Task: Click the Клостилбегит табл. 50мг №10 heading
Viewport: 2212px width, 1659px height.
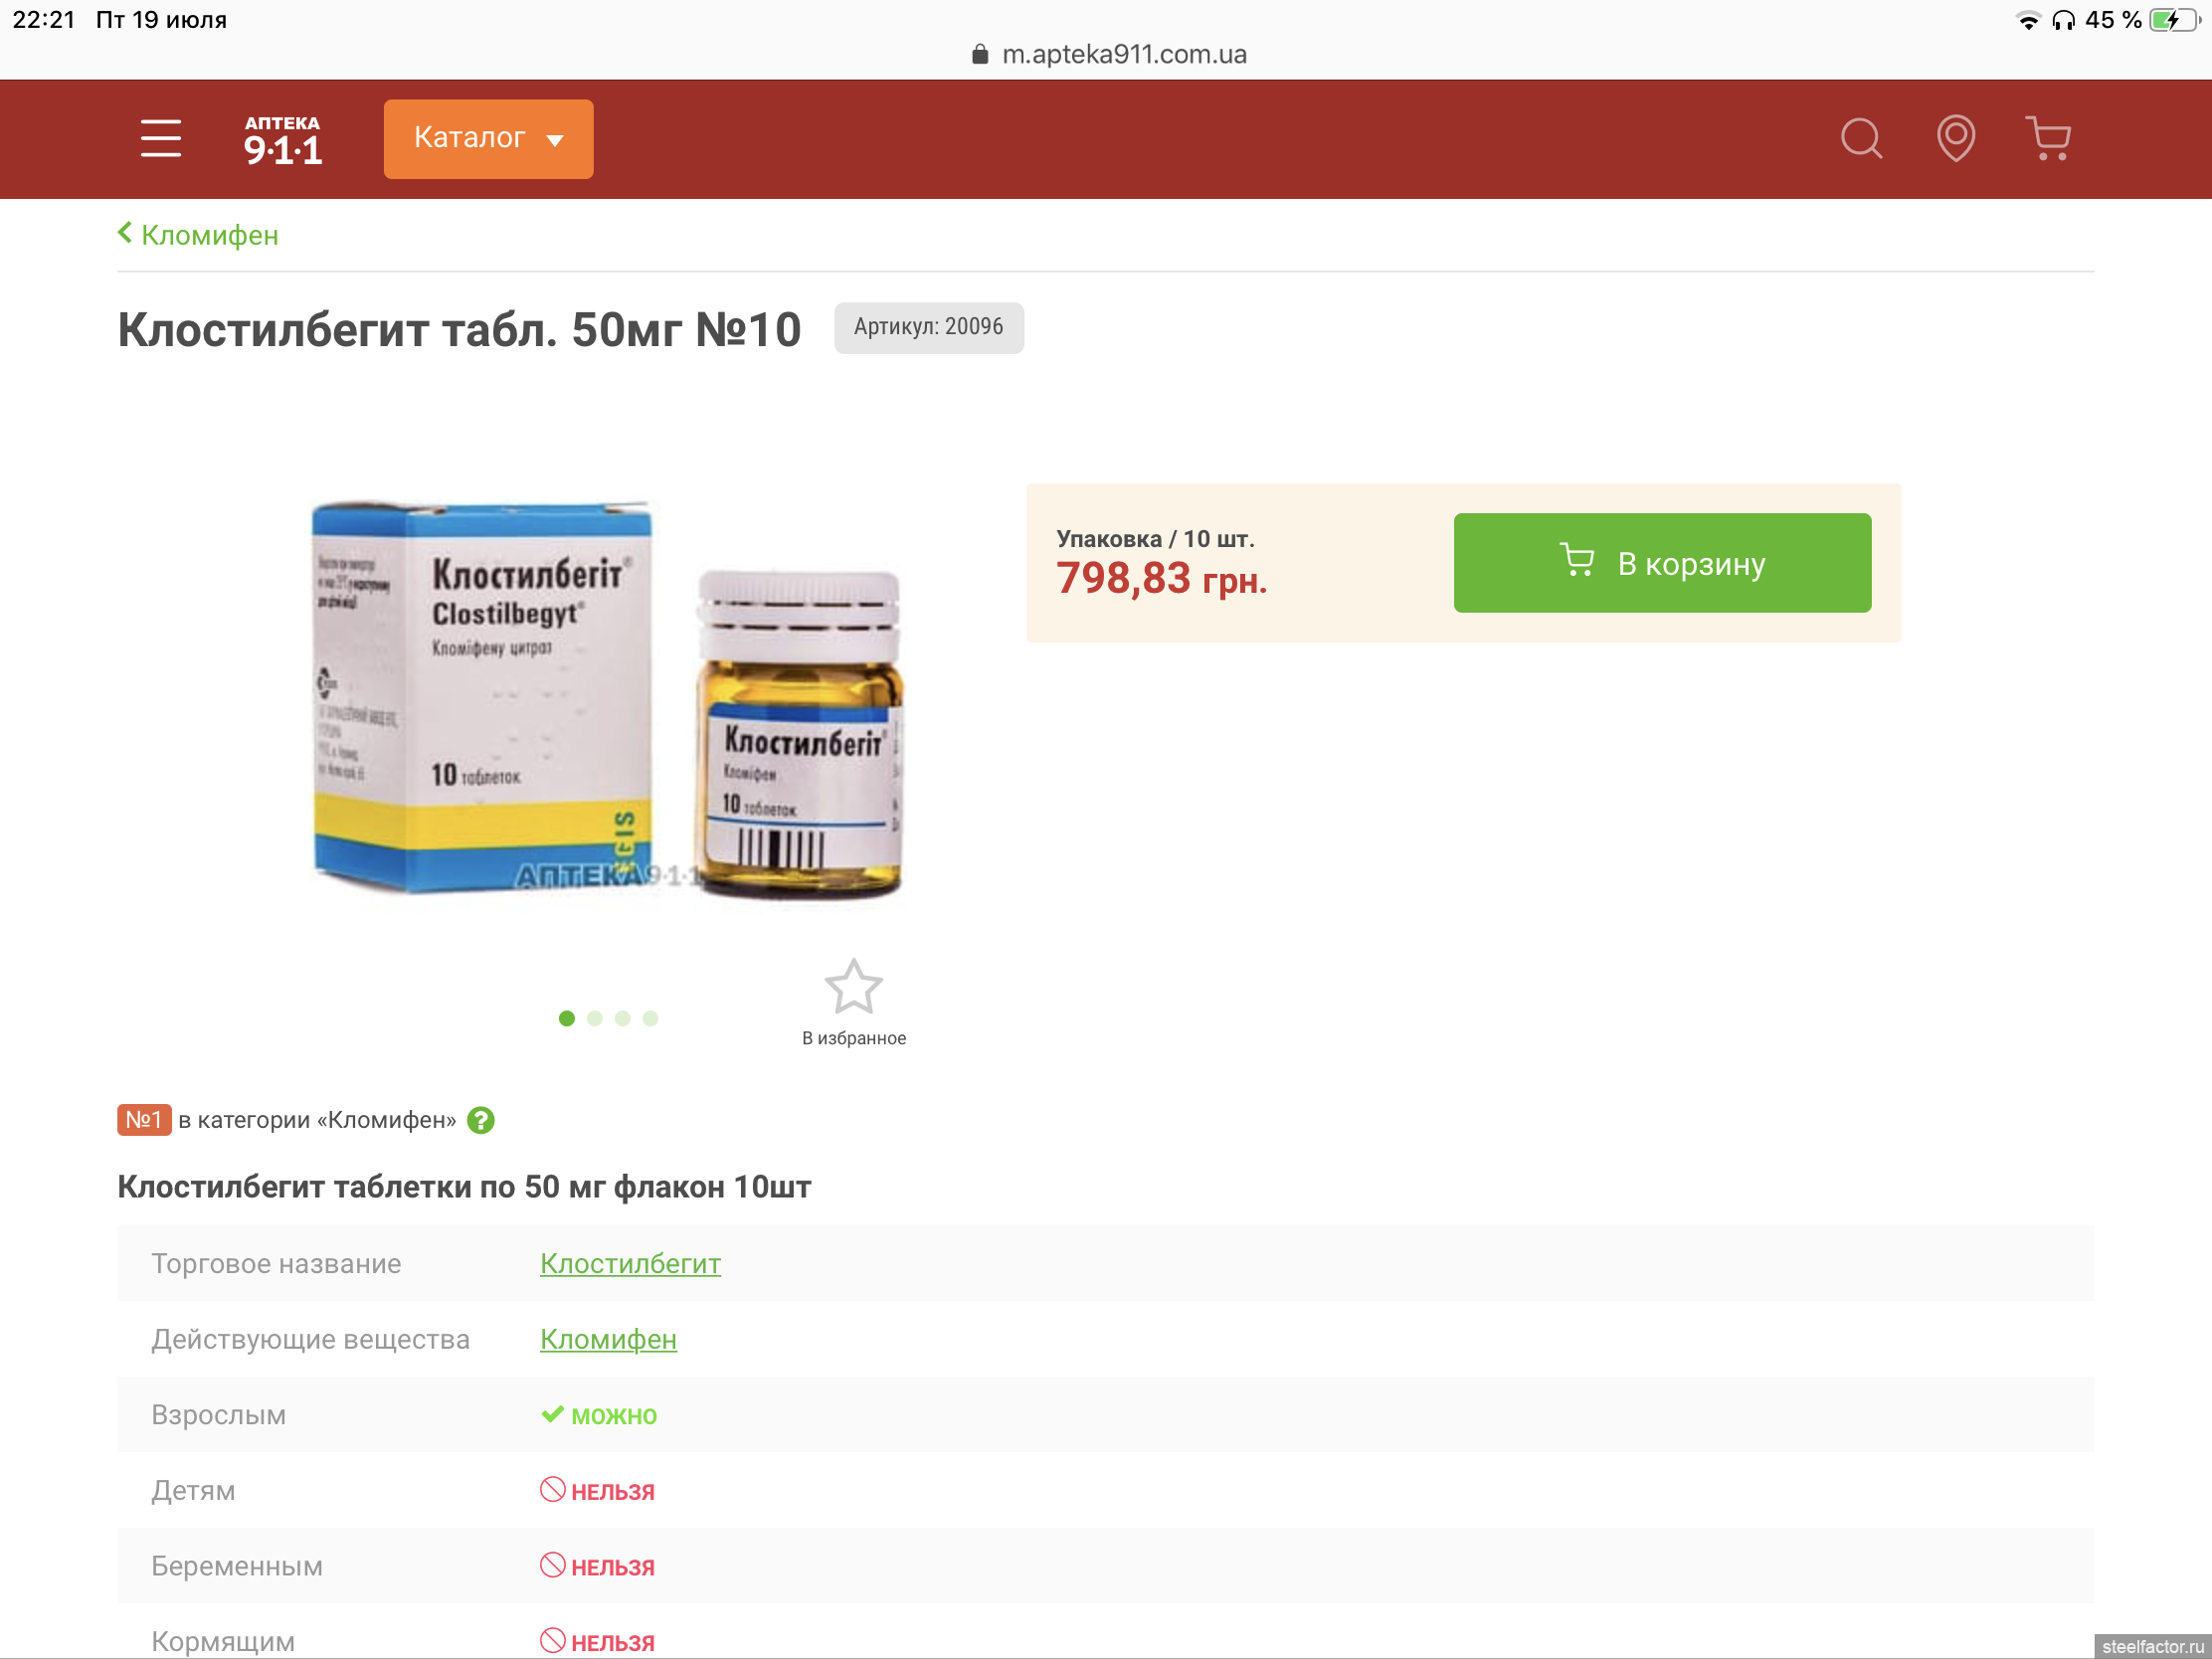Action: tap(459, 329)
